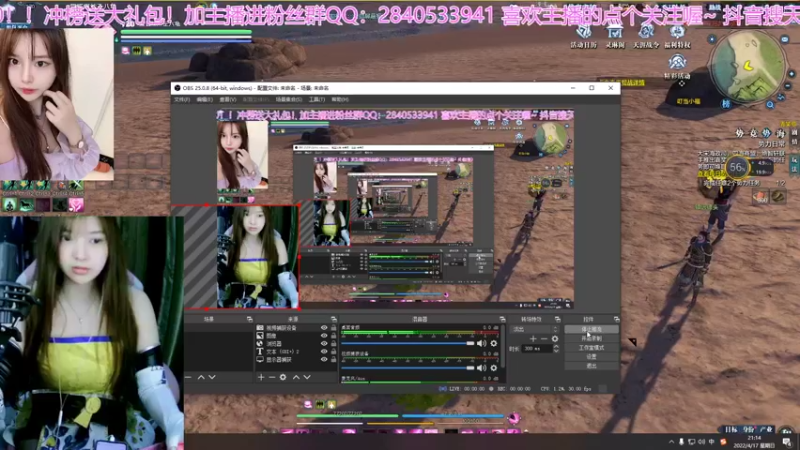Image resolution: width=800 pixels, height=450 pixels.
Task: Open 活动日历 icon in the game
Action: coord(583,36)
